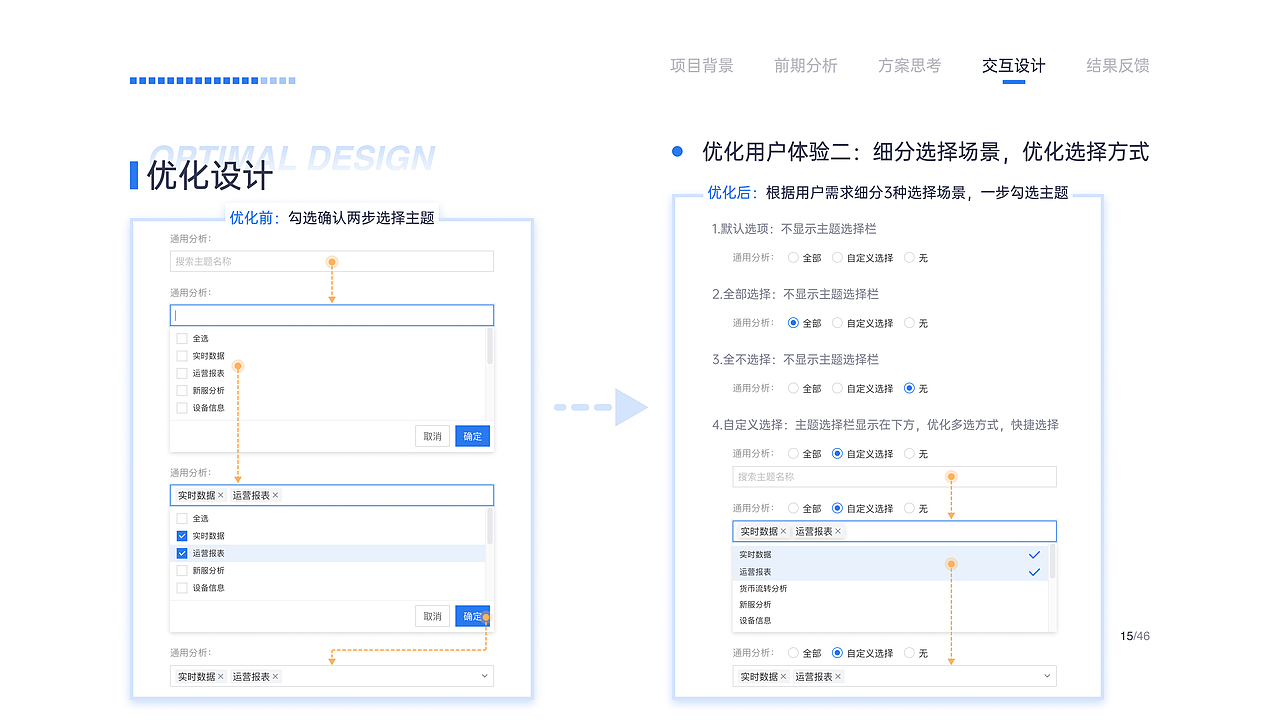Remove 运营报表 tag in 优化后 focused tag input
The image size is (1280, 720).
click(838, 532)
